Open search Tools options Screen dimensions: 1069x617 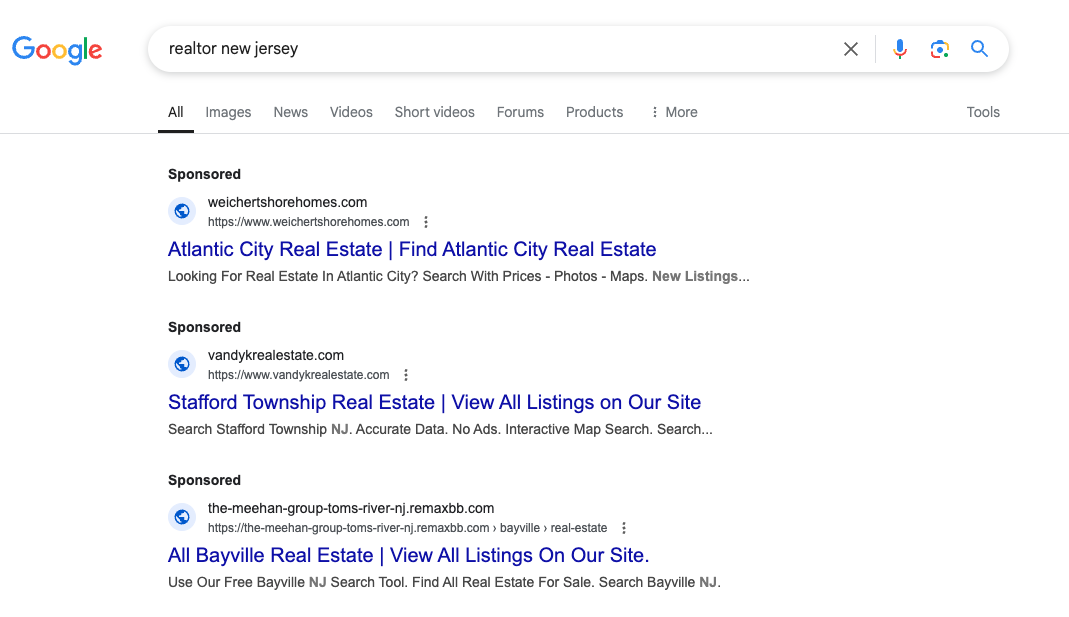click(983, 112)
